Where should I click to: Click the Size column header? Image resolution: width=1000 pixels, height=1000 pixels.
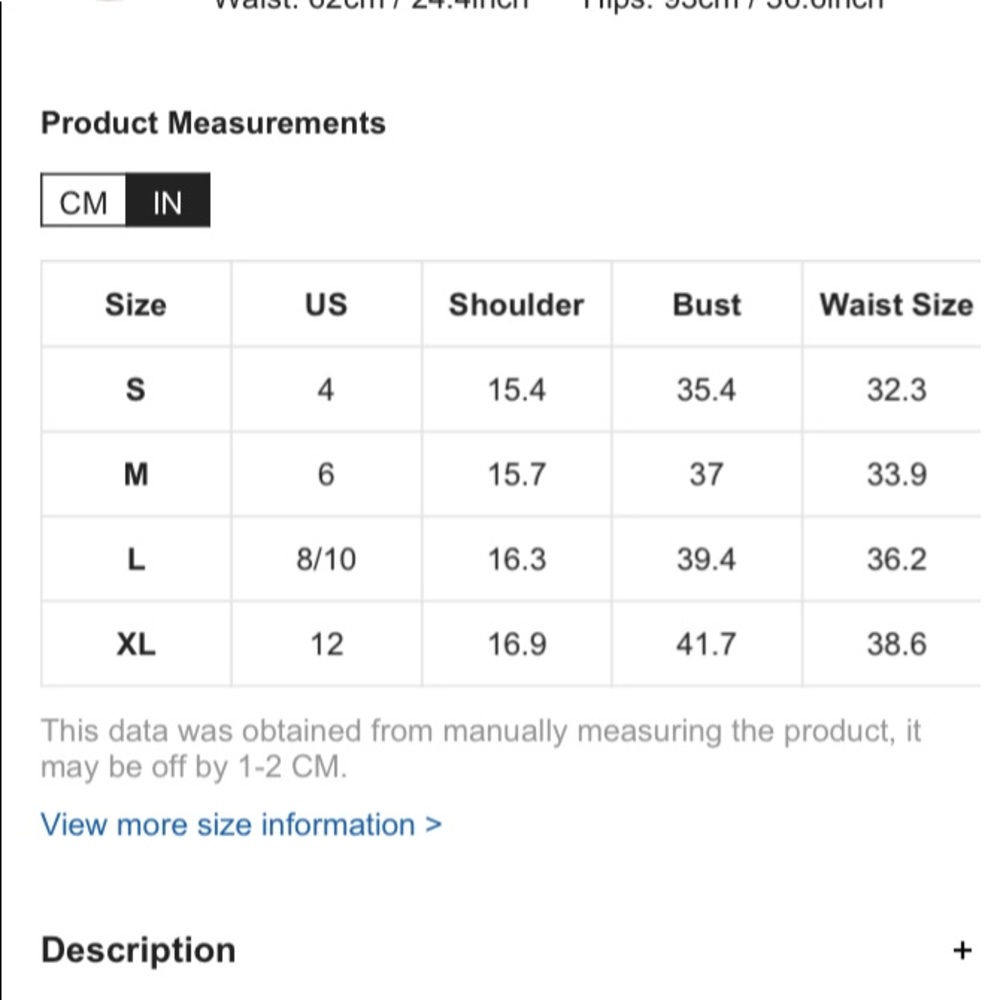point(136,305)
